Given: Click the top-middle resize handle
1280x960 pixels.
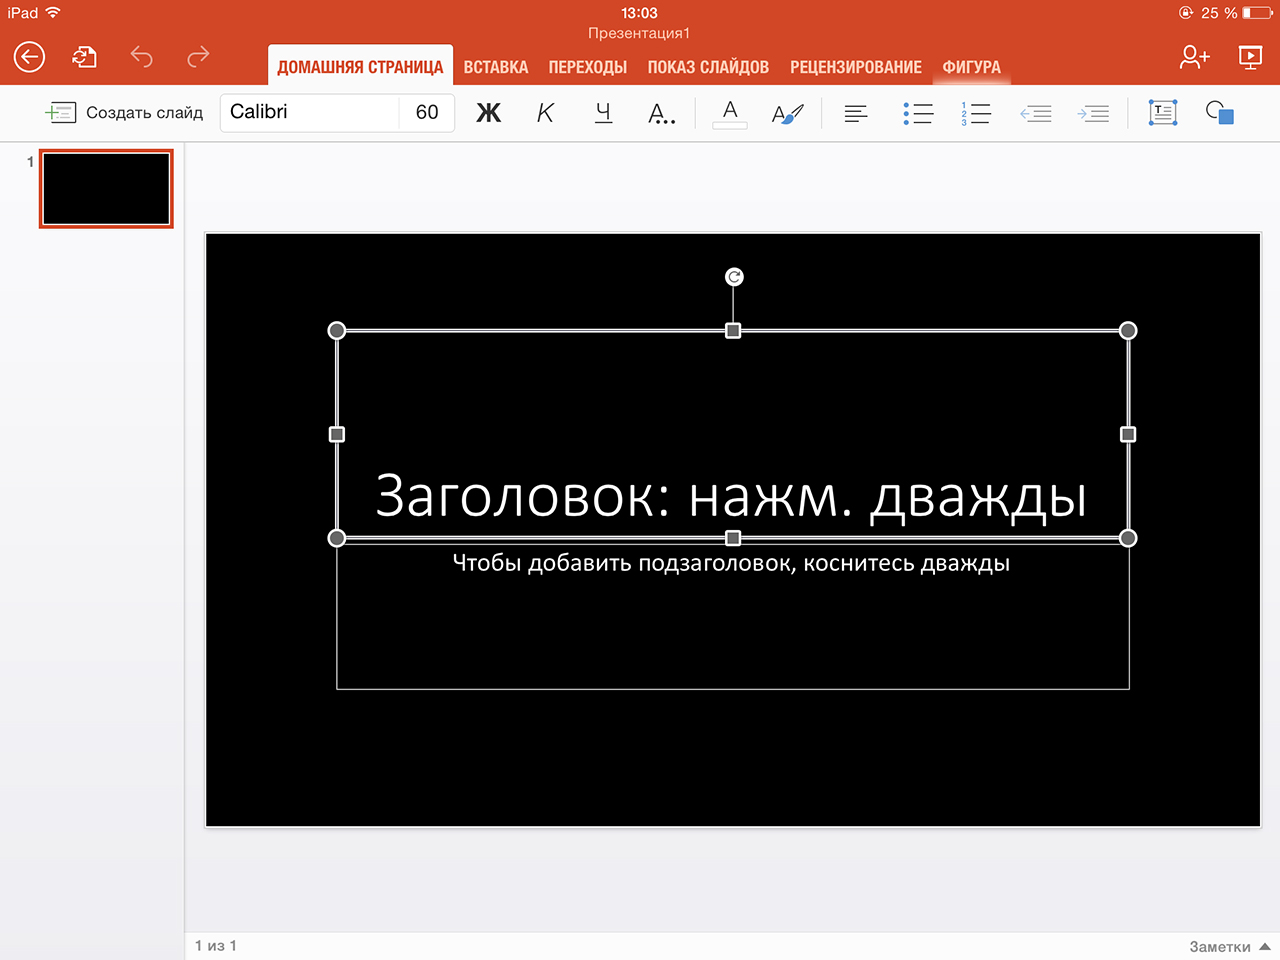Looking at the screenshot, I should (x=733, y=330).
